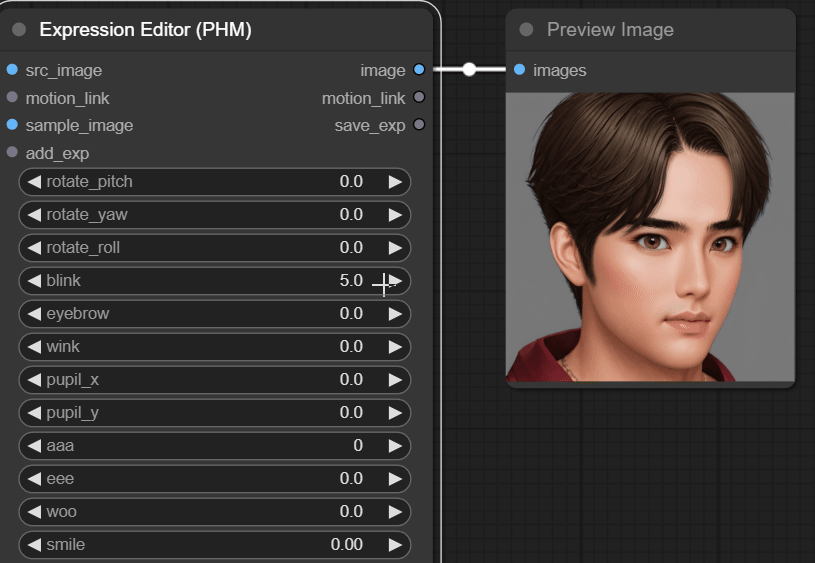The height and width of the screenshot is (563, 815).
Task: Click the image output socket
Action: coord(419,70)
